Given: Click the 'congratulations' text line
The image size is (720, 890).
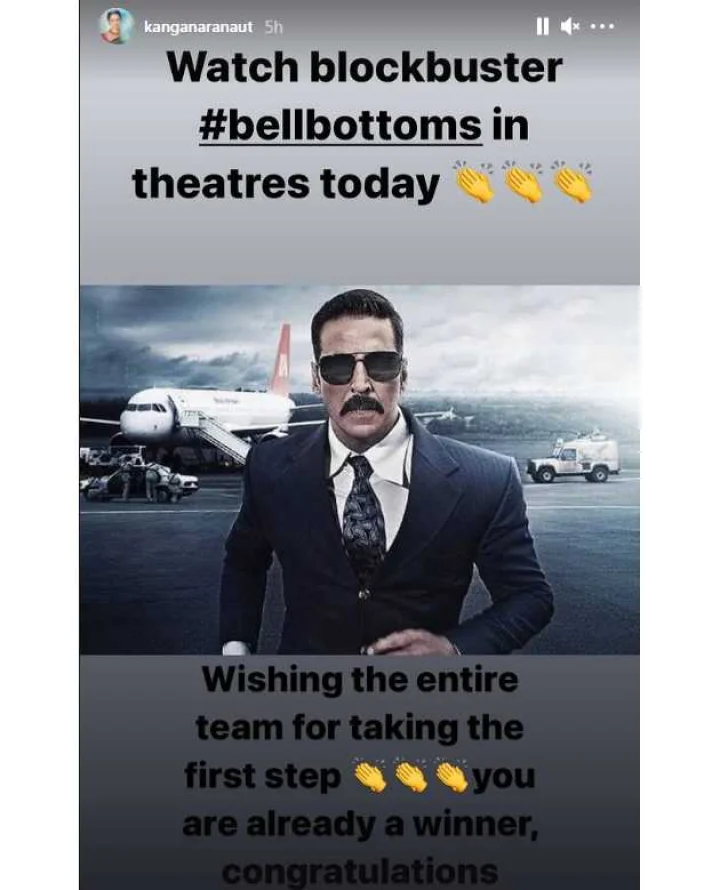Looking at the screenshot, I should [360, 872].
